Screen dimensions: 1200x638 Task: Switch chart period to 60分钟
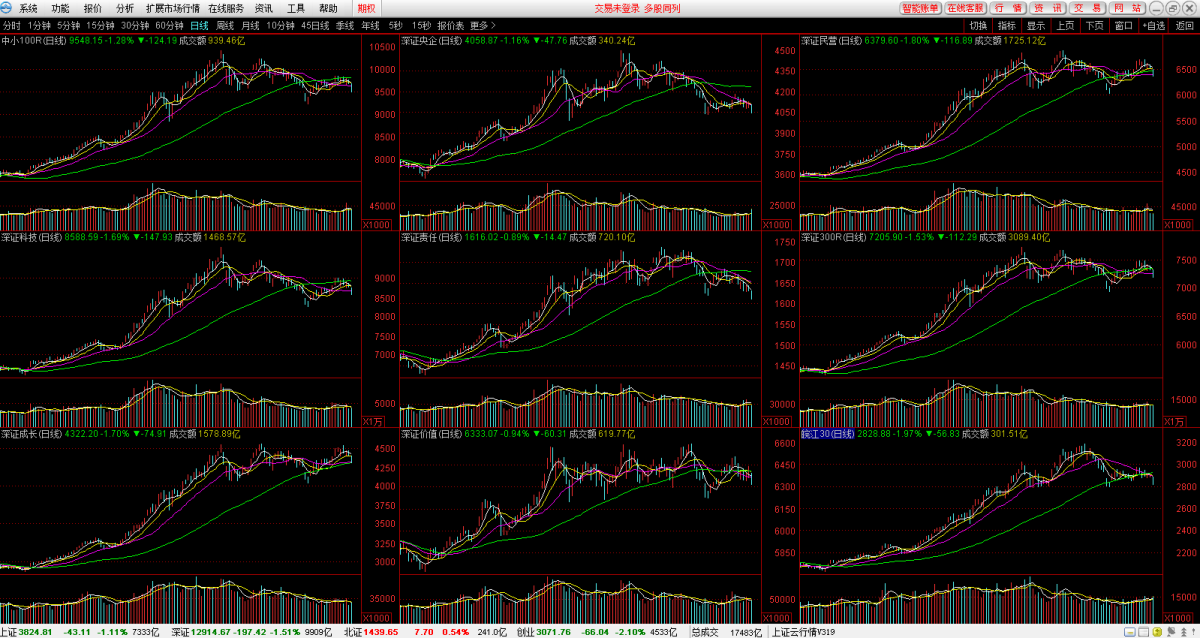coord(169,25)
